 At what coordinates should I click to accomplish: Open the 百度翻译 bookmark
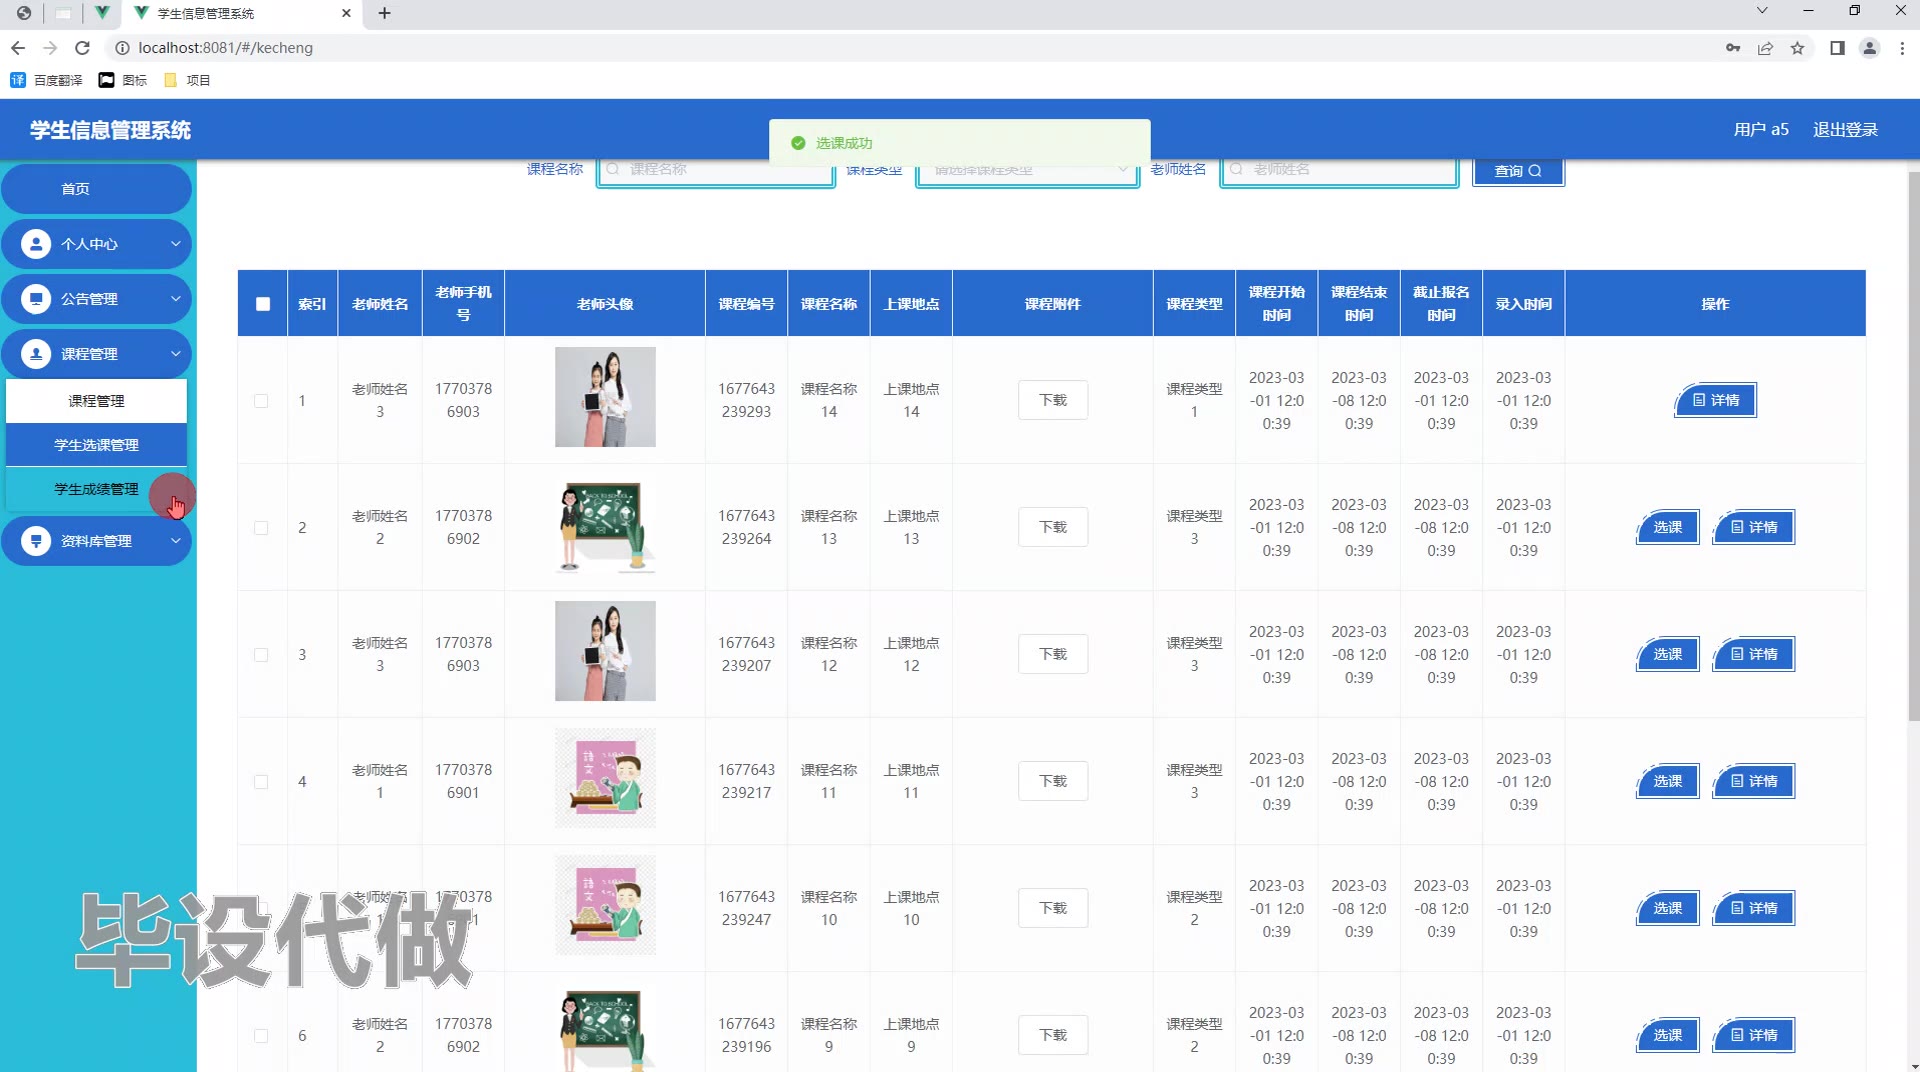click(x=46, y=80)
